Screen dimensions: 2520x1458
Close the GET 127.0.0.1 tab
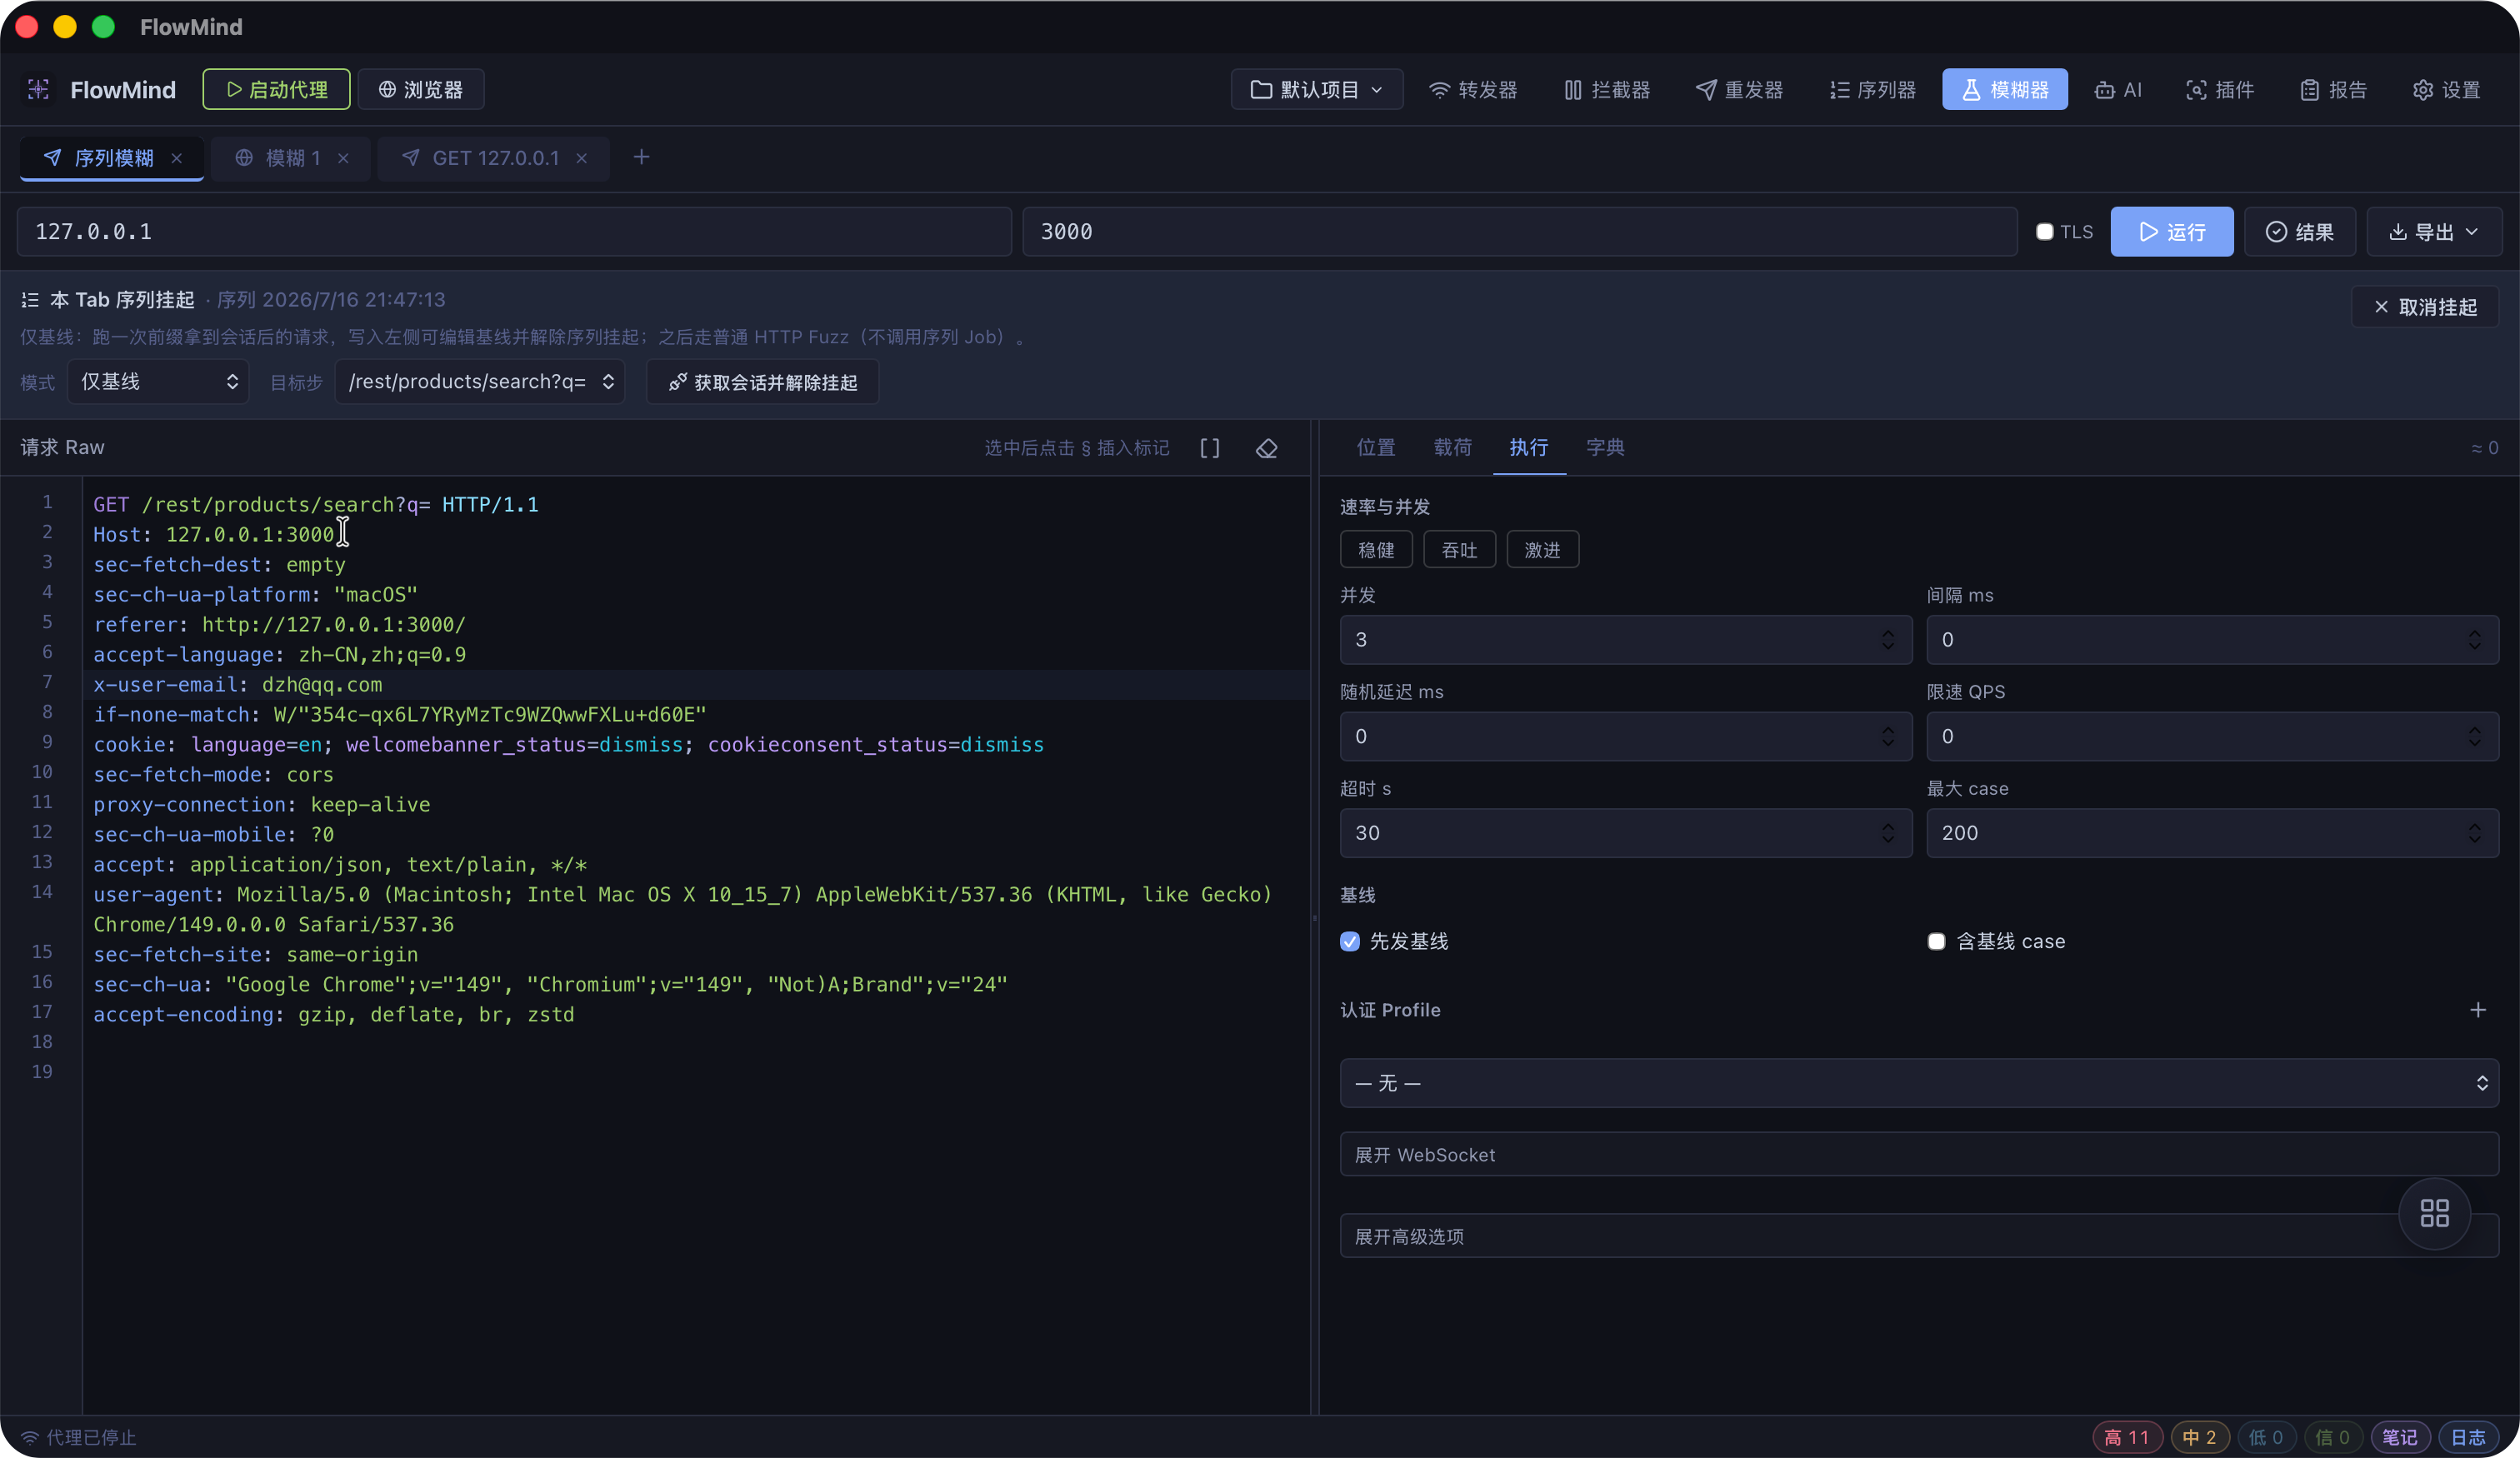(x=581, y=158)
